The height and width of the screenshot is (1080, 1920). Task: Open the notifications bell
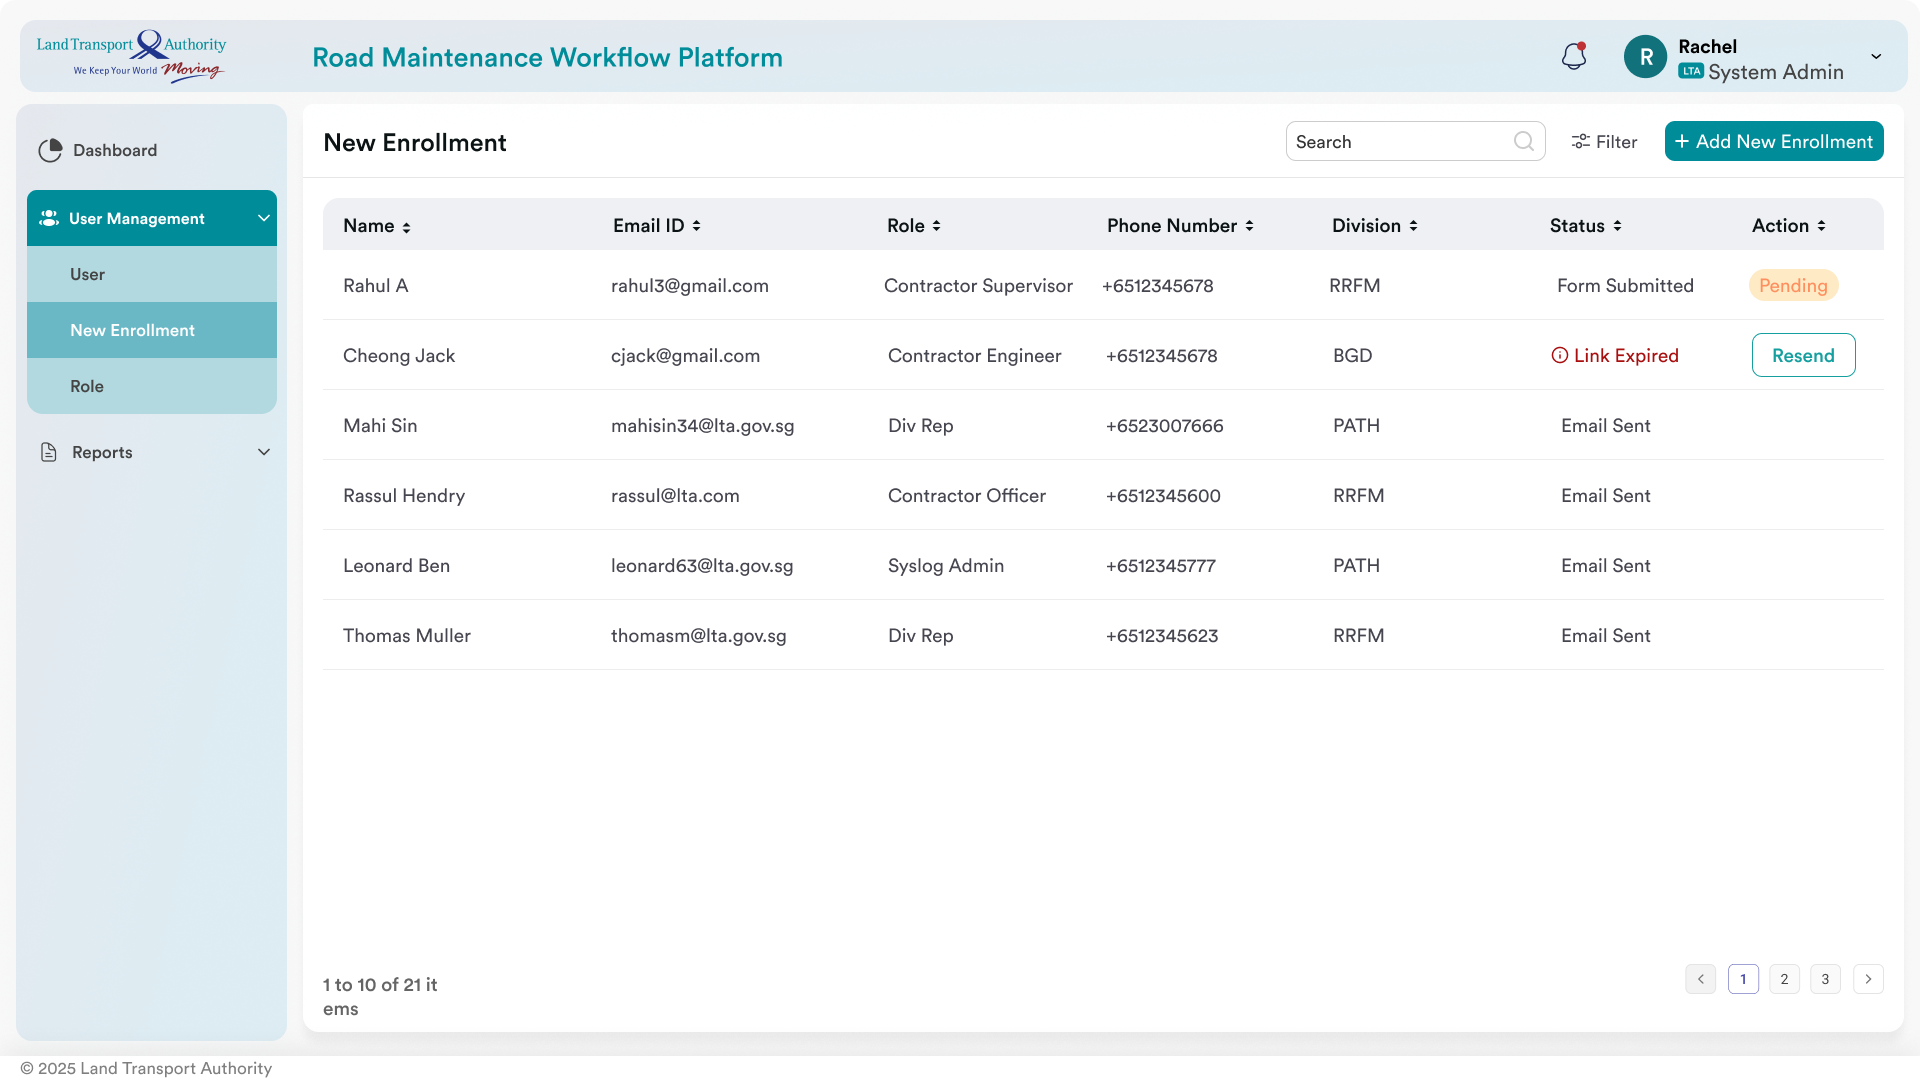click(1574, 56)
